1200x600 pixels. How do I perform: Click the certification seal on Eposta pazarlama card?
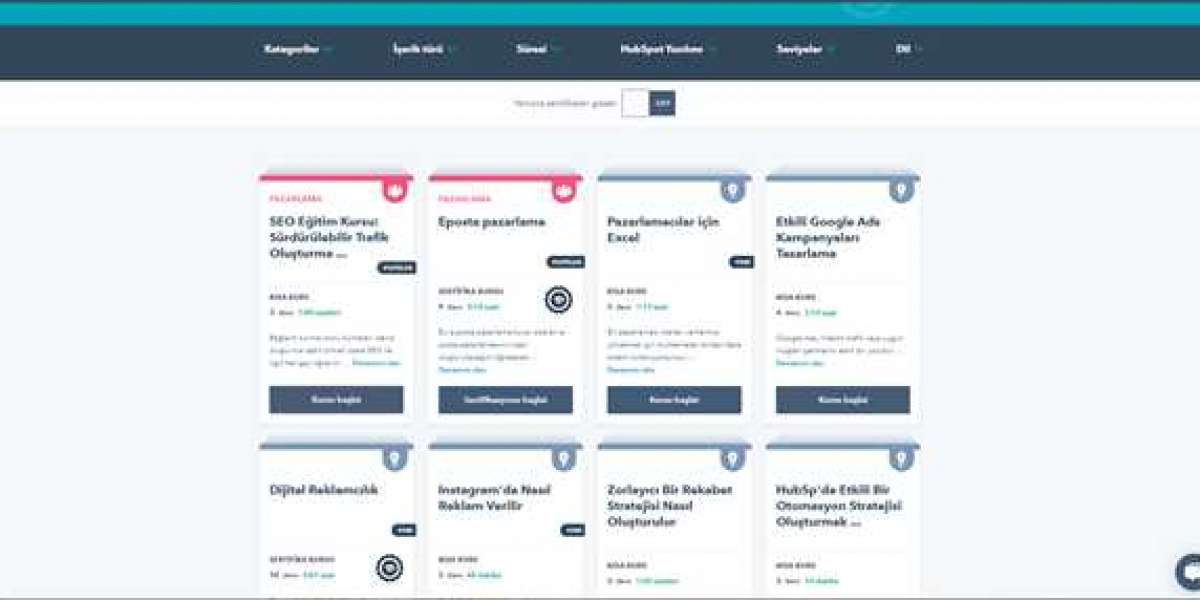(558, 300)
